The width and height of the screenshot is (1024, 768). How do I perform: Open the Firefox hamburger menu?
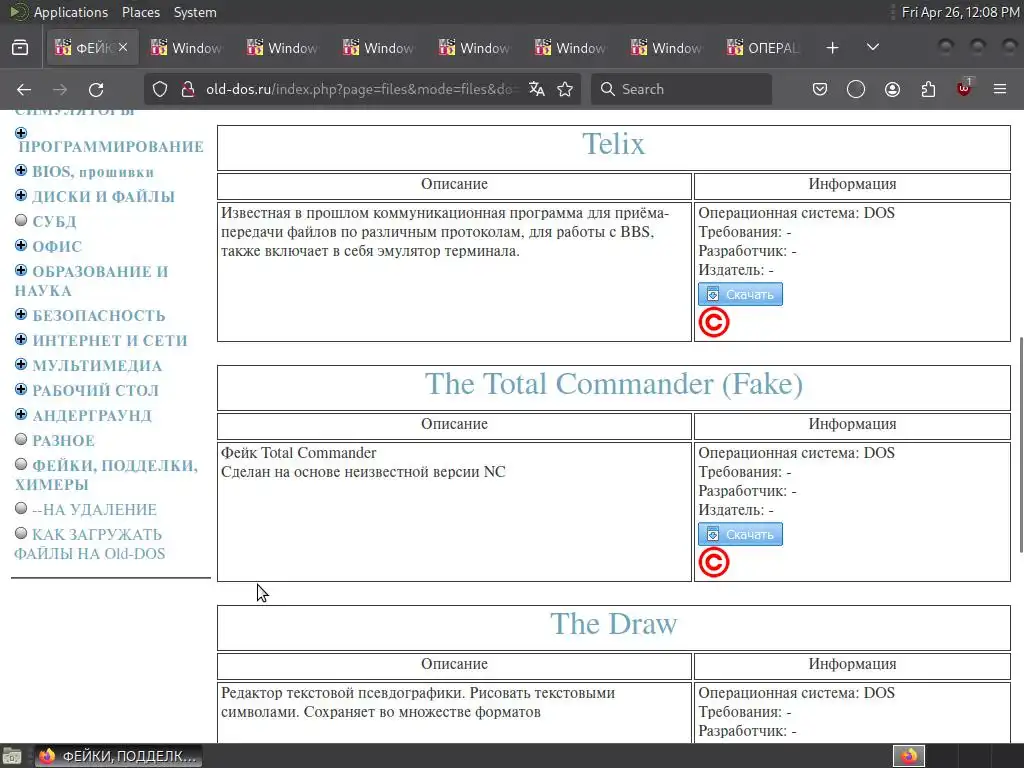1000,89
